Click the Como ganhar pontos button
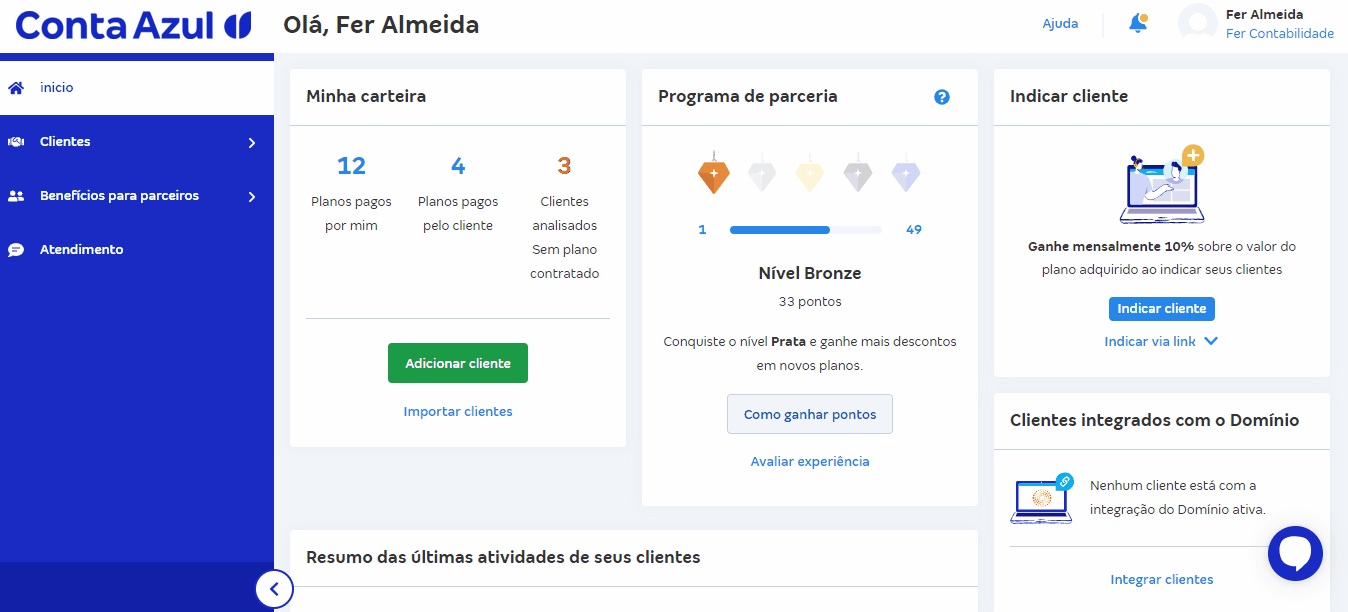This screenshot has height=612, width=1348. tap(810, 414)
